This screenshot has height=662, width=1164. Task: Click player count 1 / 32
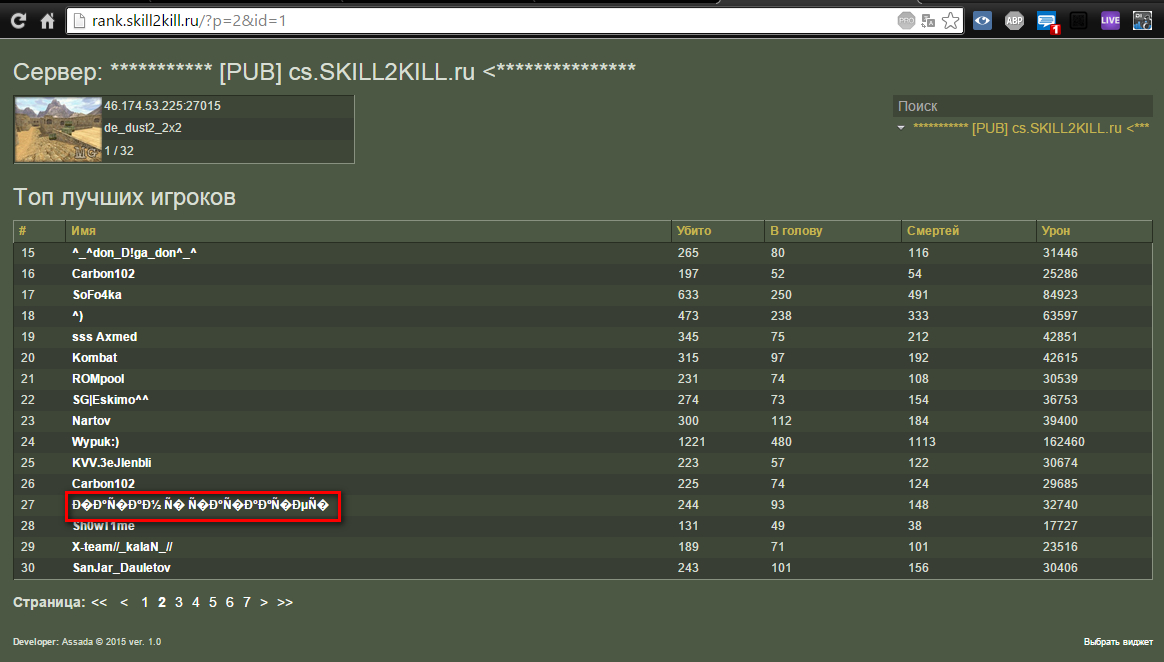(x=119, y=151)
